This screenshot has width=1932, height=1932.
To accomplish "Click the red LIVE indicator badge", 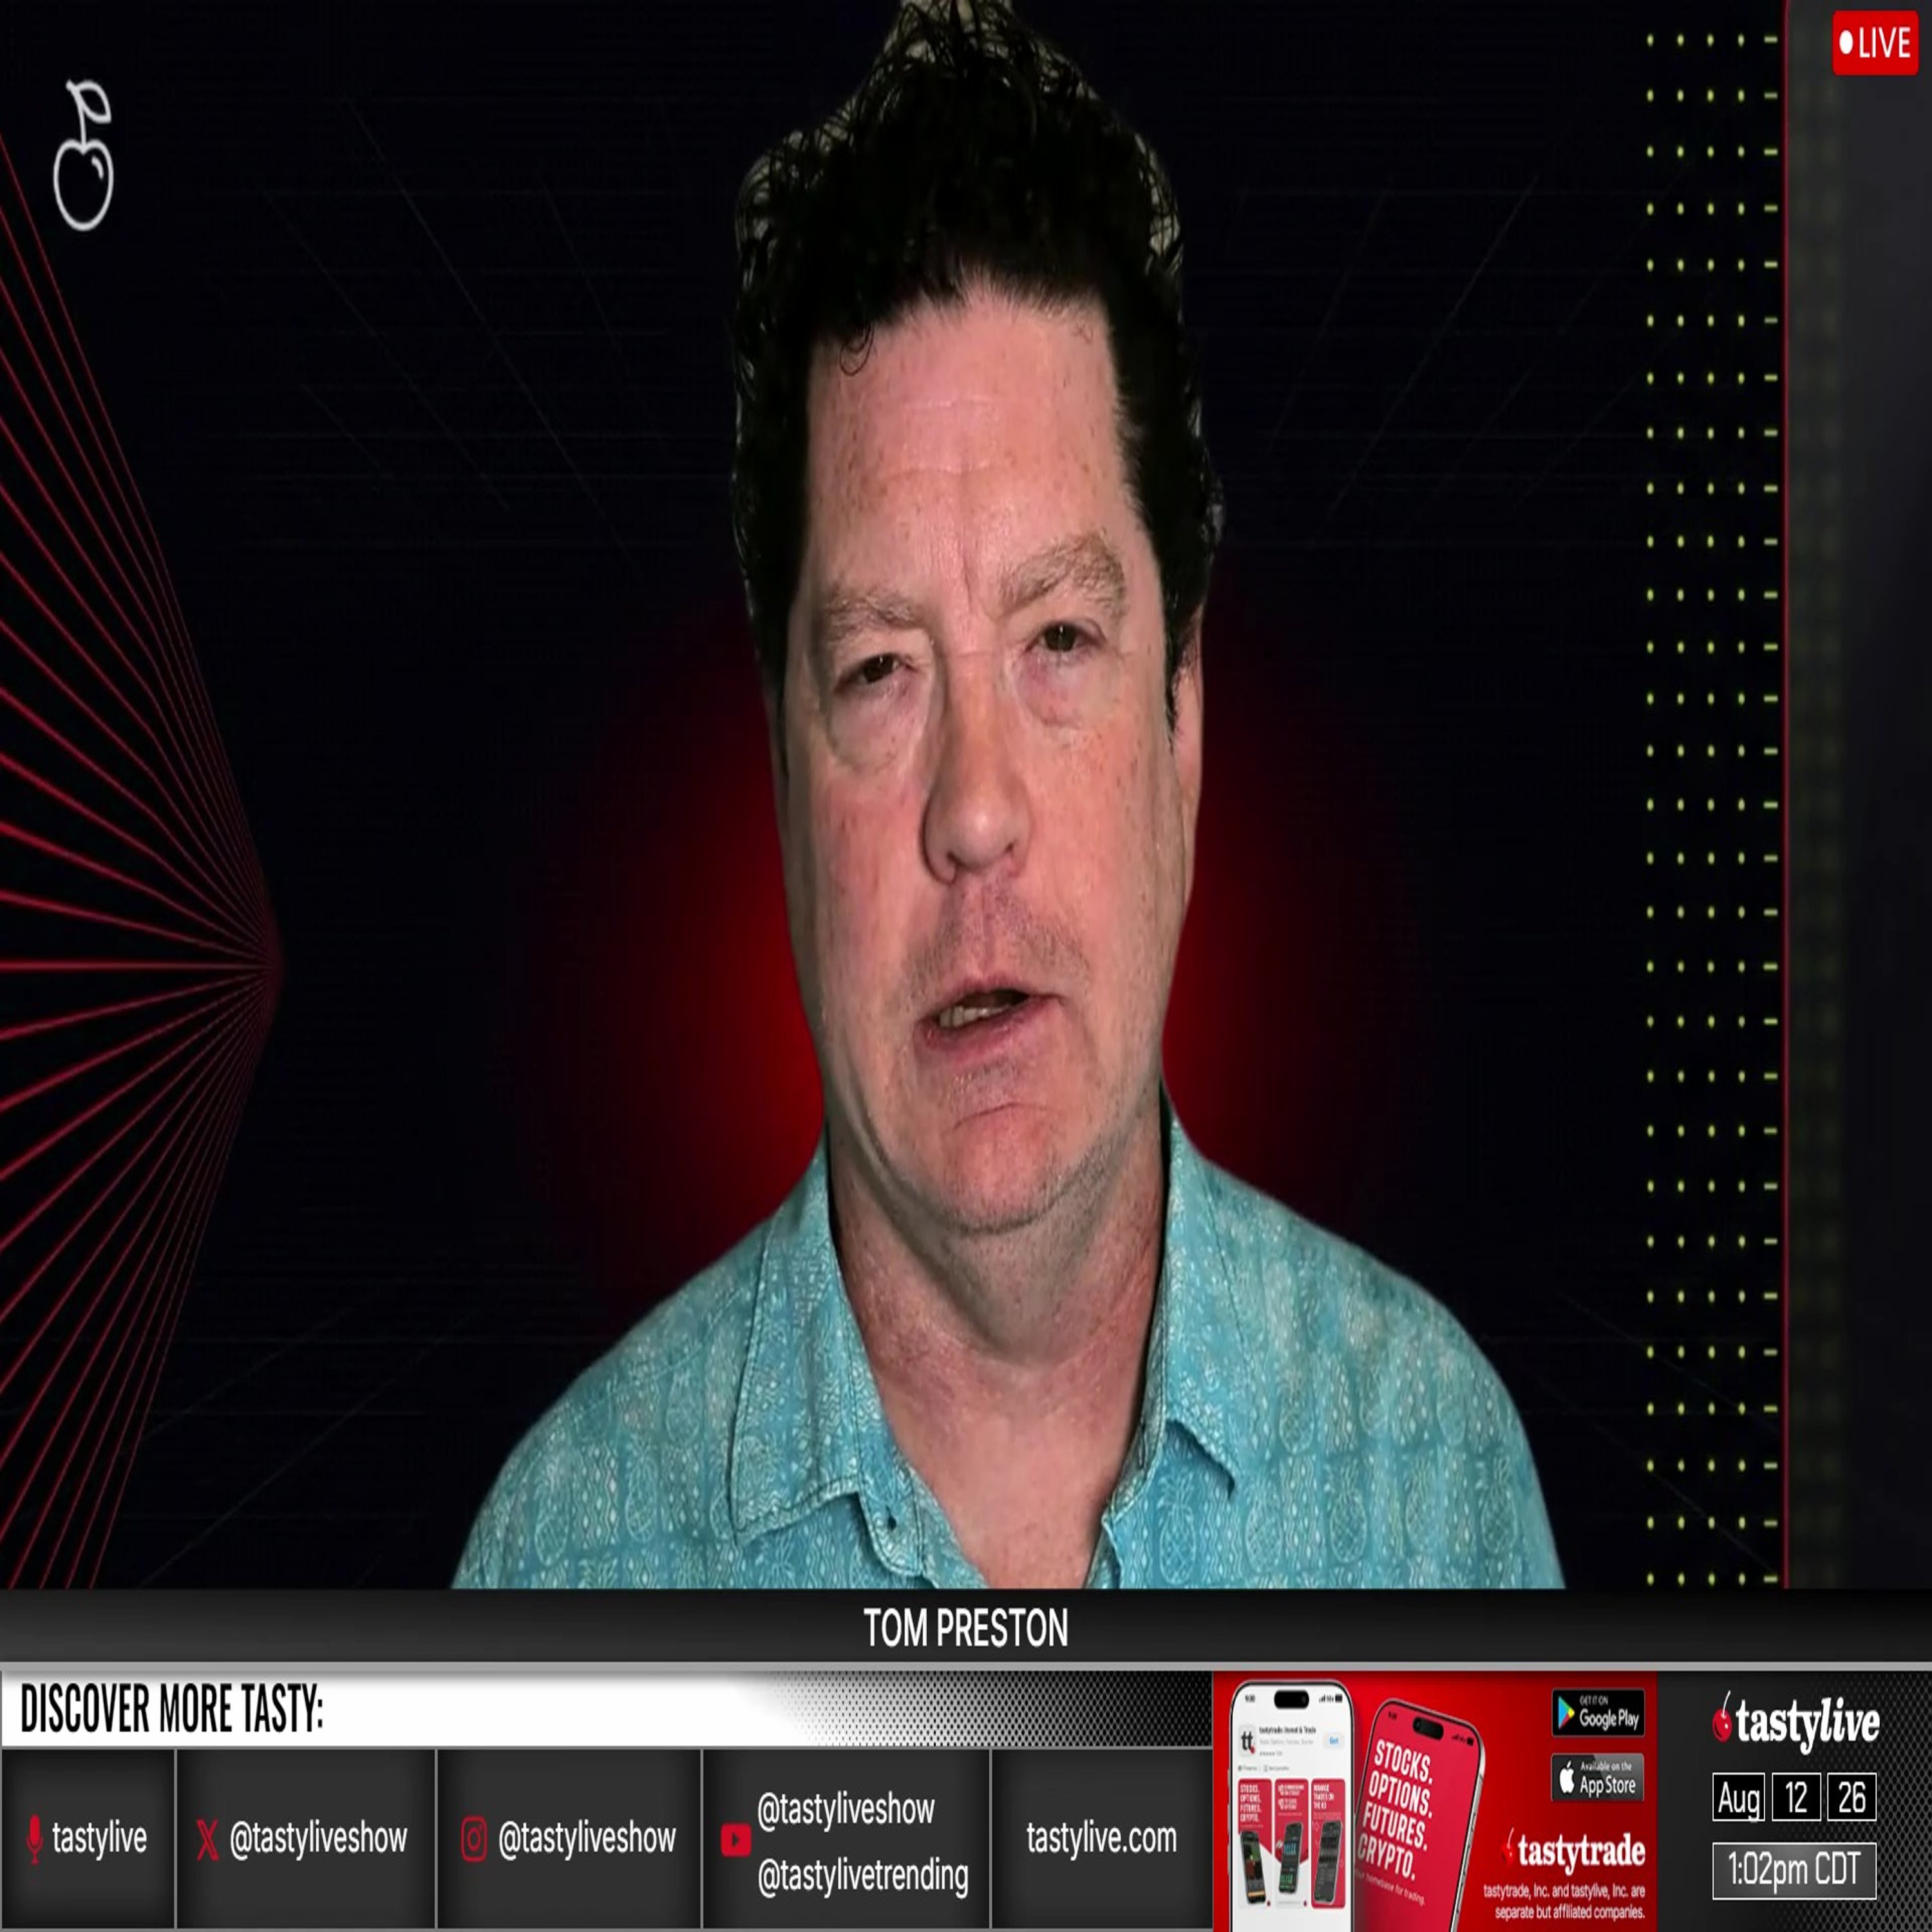I will point(1875,44).
